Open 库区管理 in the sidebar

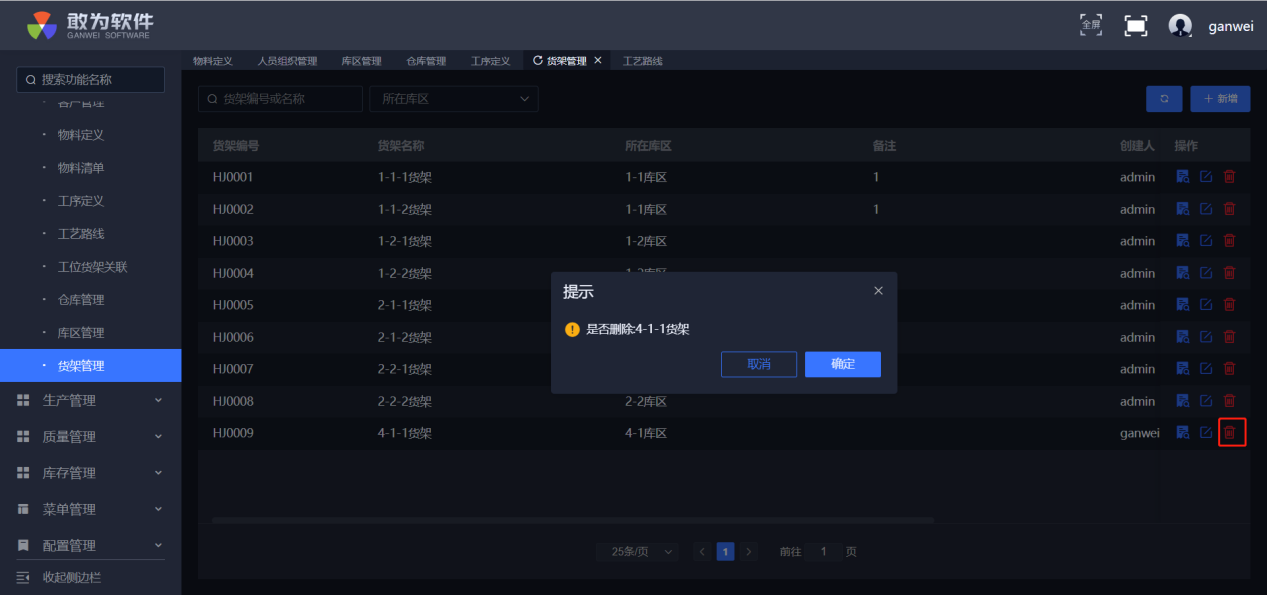[81, 333]
